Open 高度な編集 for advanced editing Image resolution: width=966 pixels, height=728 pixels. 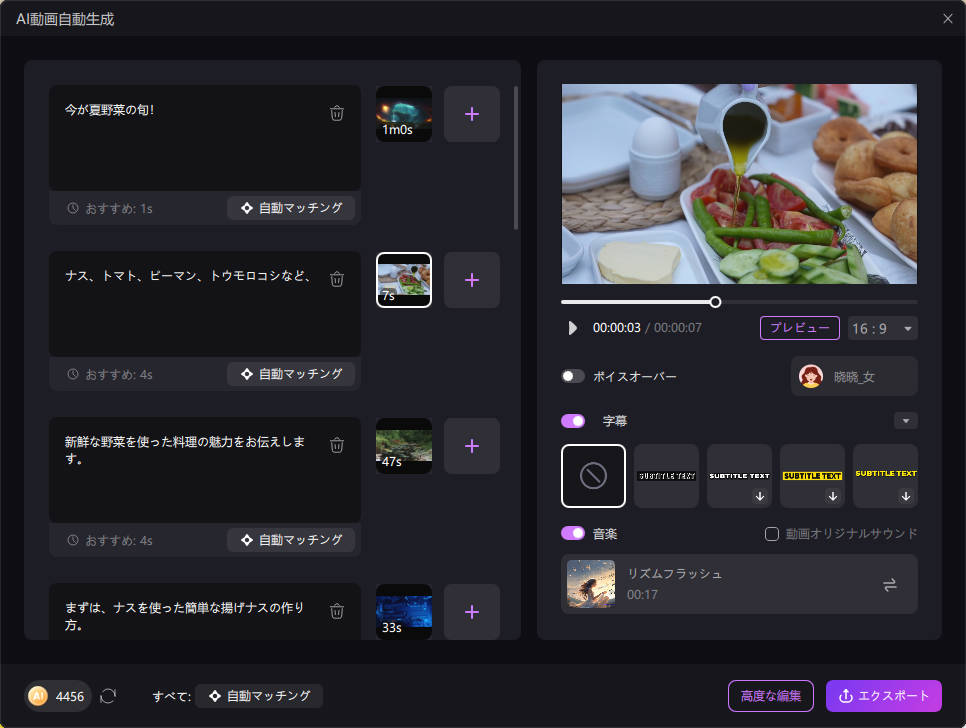(771, 696)
